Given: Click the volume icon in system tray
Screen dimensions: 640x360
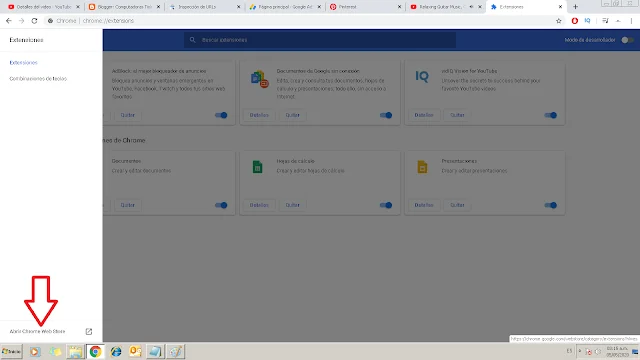Looking at the screenshot, I should point(598,351).
